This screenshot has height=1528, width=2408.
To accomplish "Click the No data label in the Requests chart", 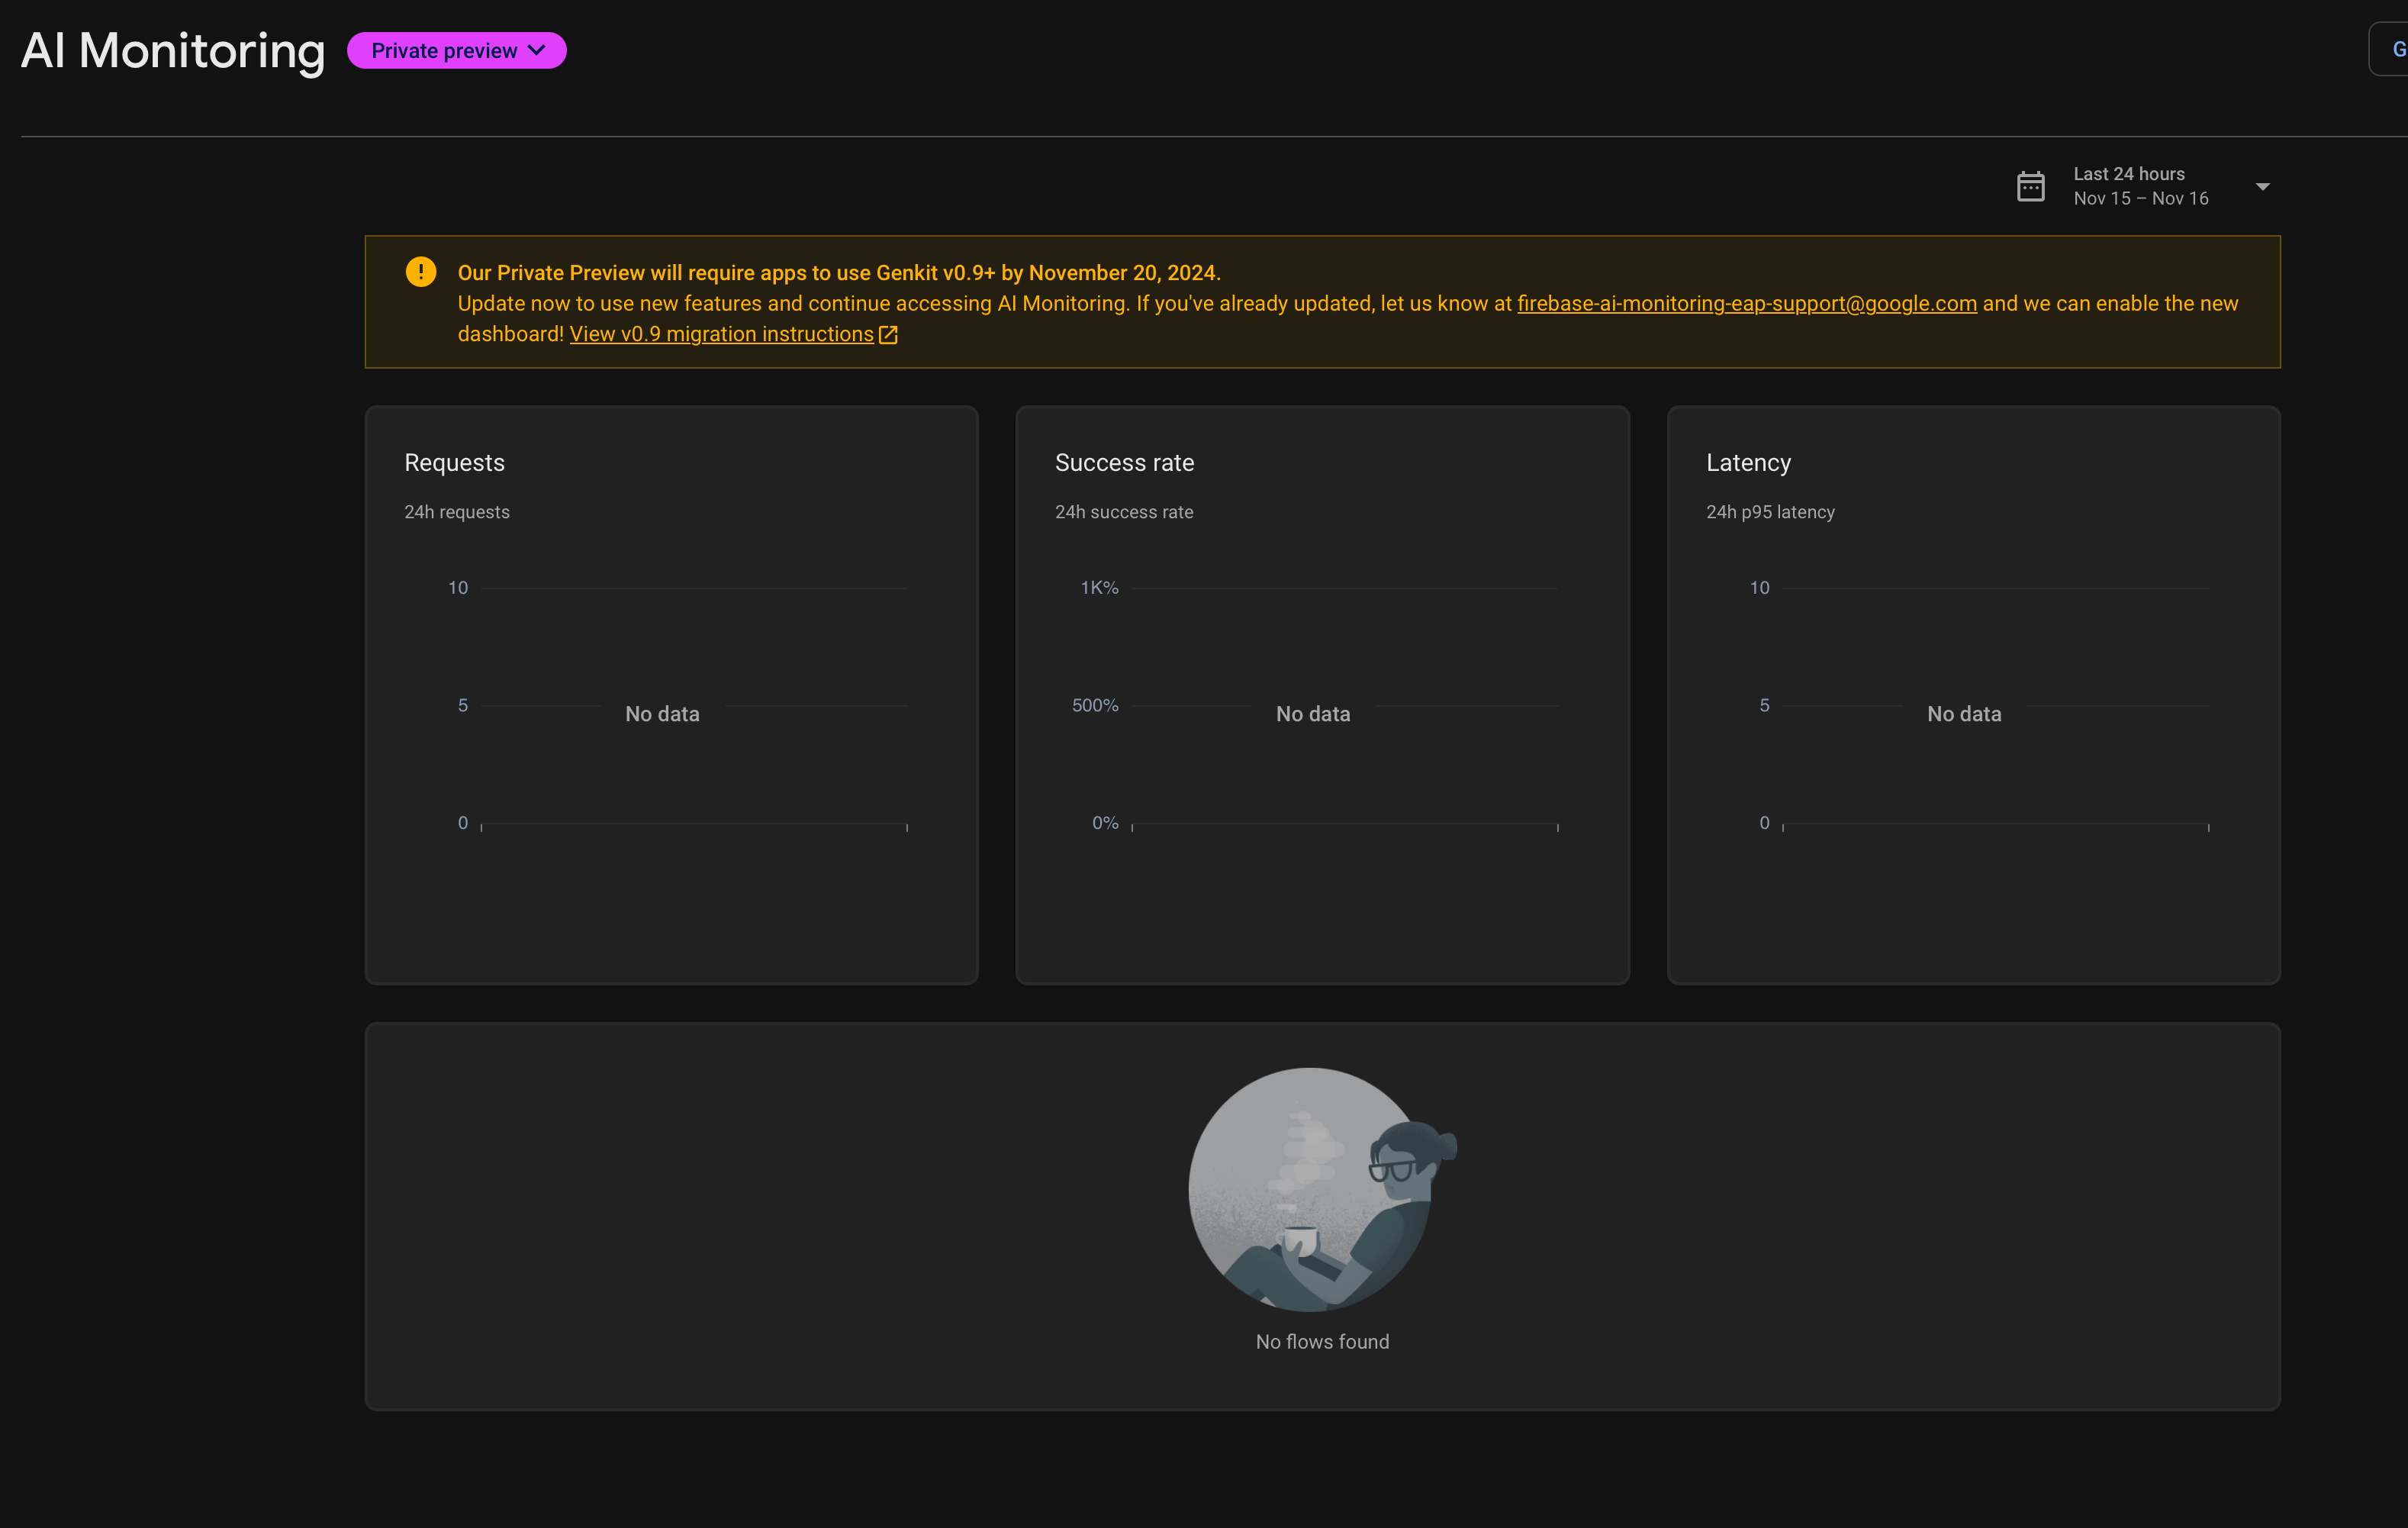I will (662, 713).
